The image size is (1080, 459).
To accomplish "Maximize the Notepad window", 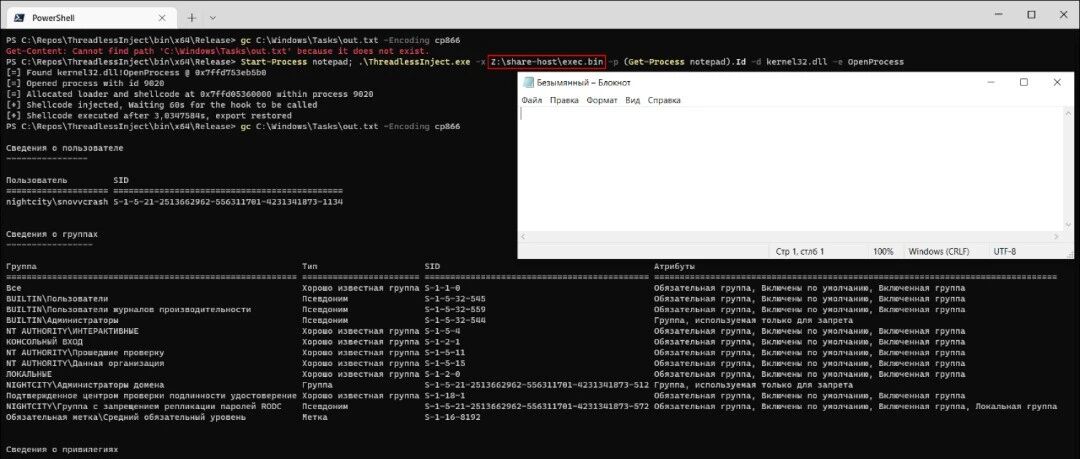I will [1024, 82].
